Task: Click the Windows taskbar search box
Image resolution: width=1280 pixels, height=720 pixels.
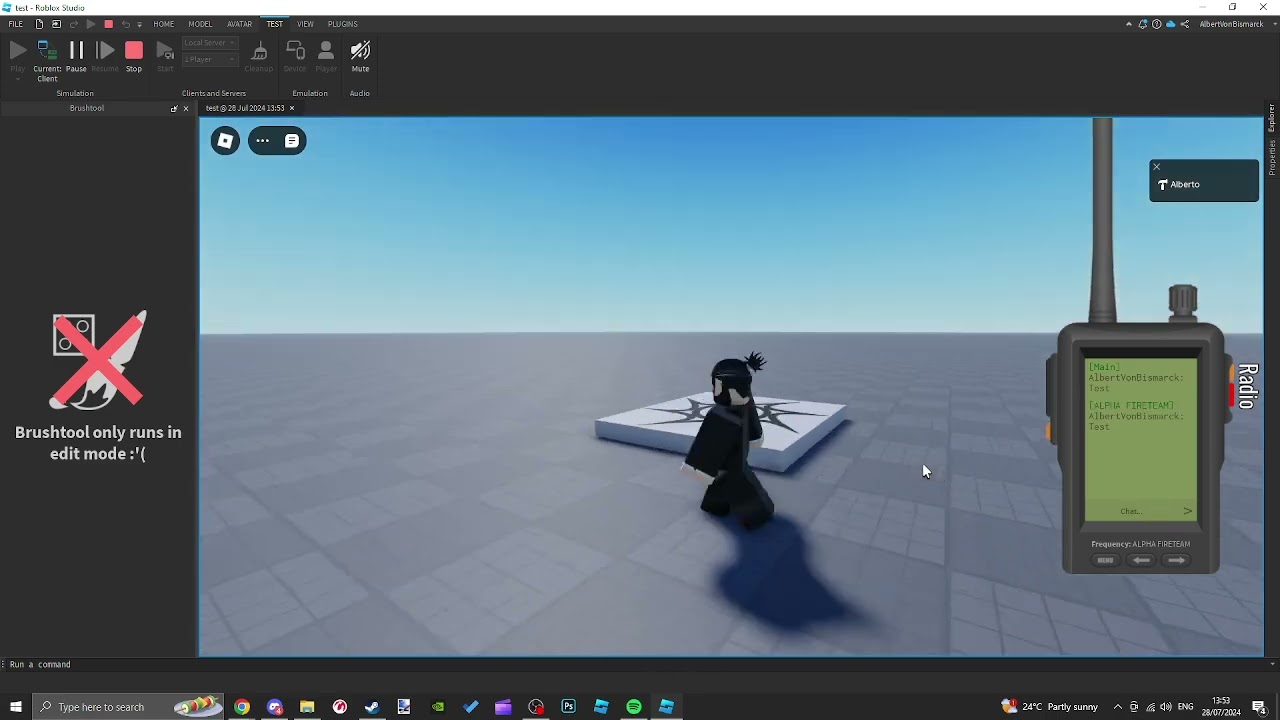Action: coord(130,707)
